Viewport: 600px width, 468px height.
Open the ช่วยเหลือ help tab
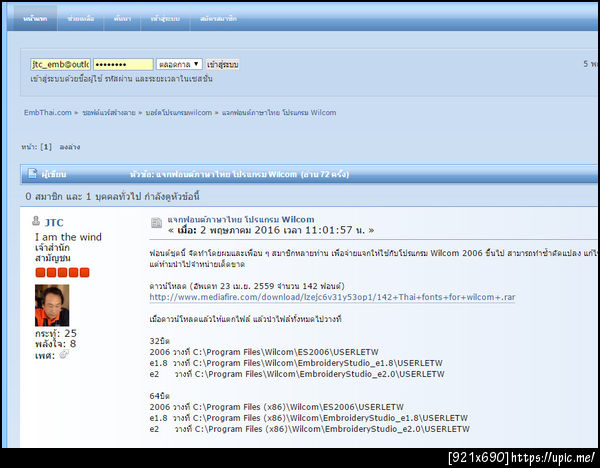point(81,19)
